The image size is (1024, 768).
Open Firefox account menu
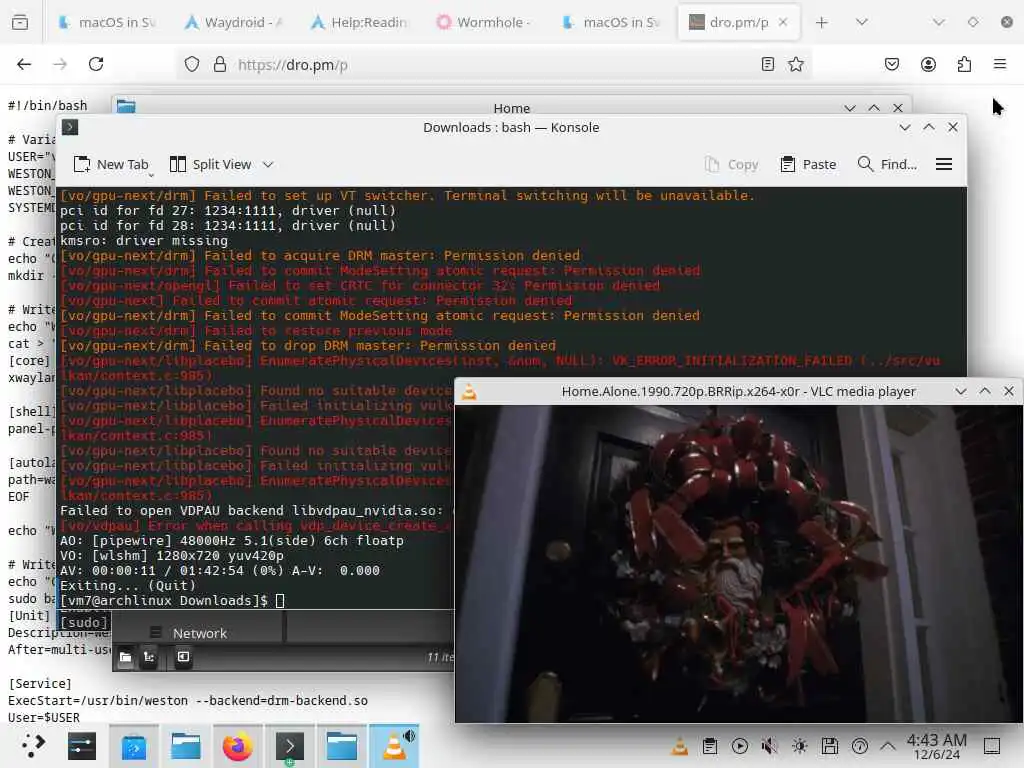point(928,64)
